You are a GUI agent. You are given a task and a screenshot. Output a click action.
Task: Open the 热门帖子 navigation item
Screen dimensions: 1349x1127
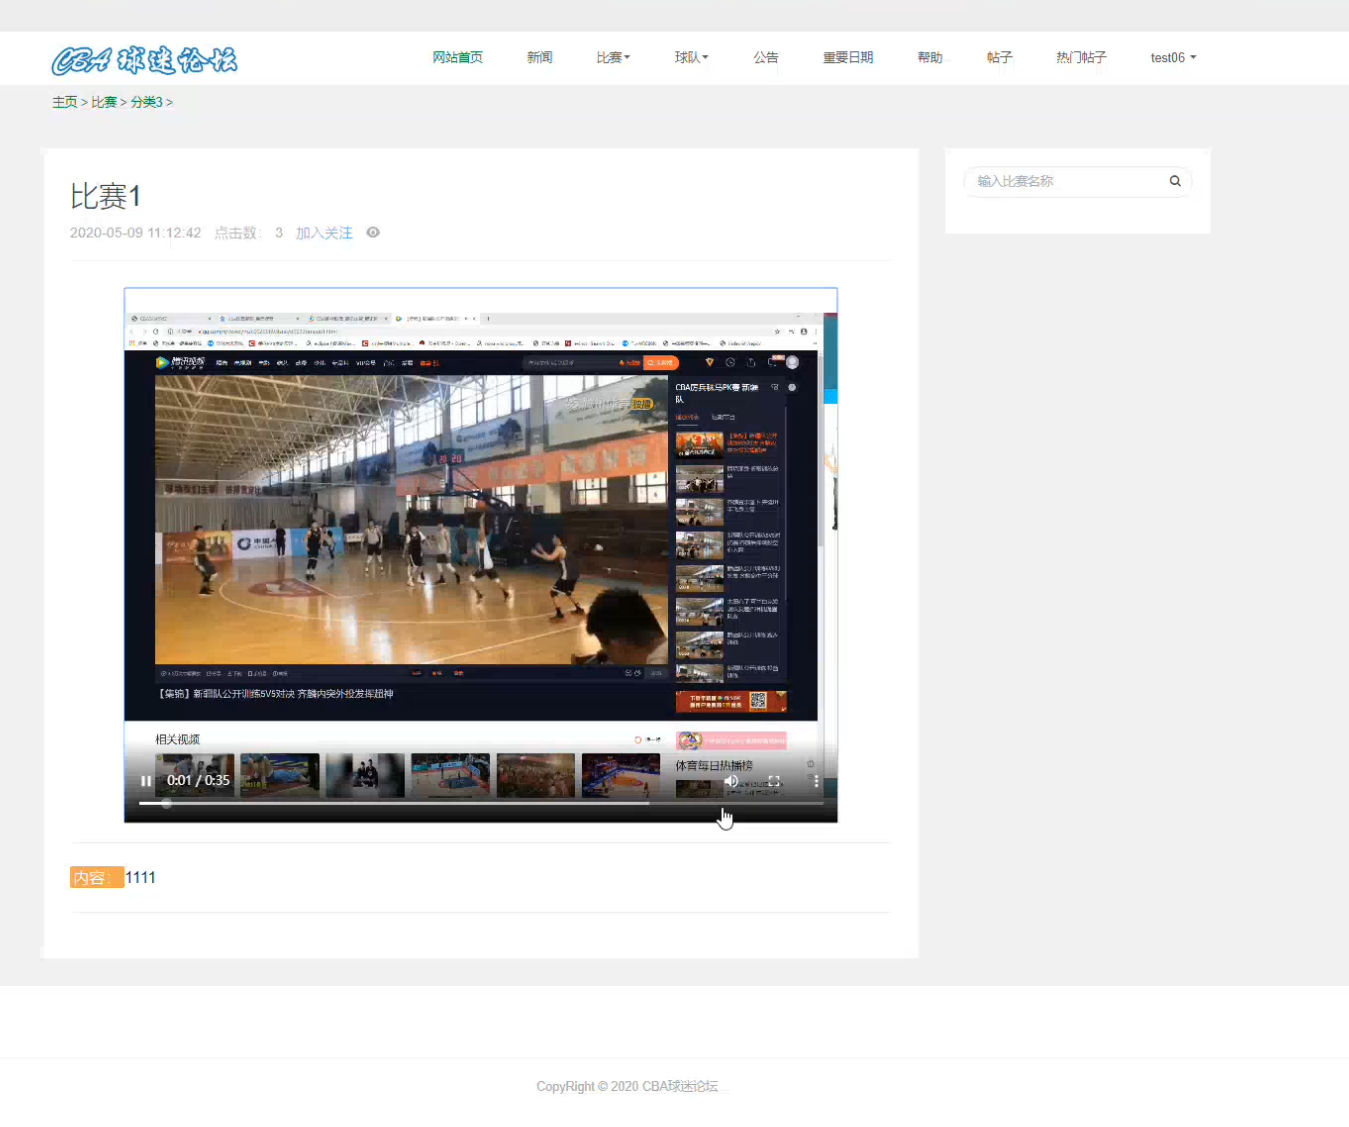(x=1080, y=57)
